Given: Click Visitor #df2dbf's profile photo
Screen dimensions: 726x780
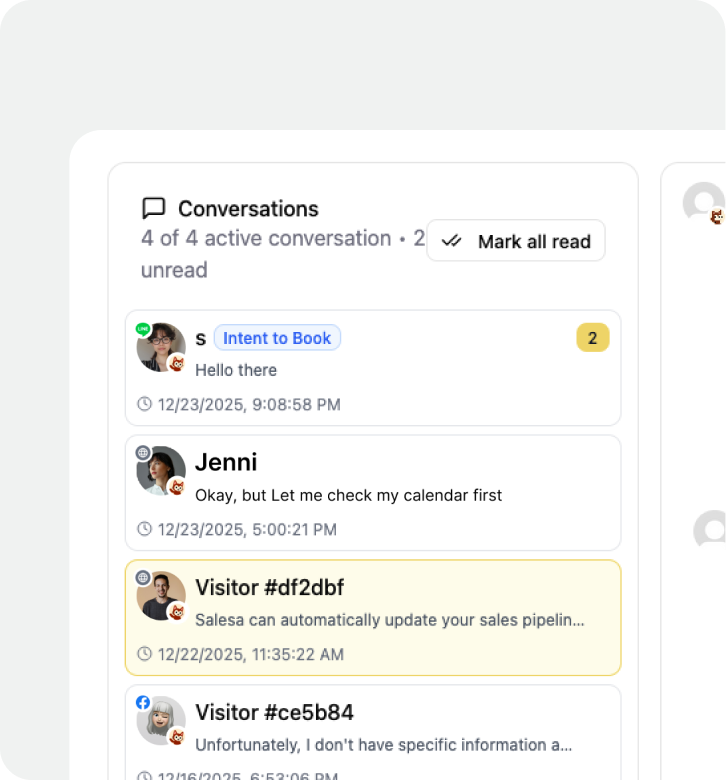Looking at the screenshot, I should 160,596.
